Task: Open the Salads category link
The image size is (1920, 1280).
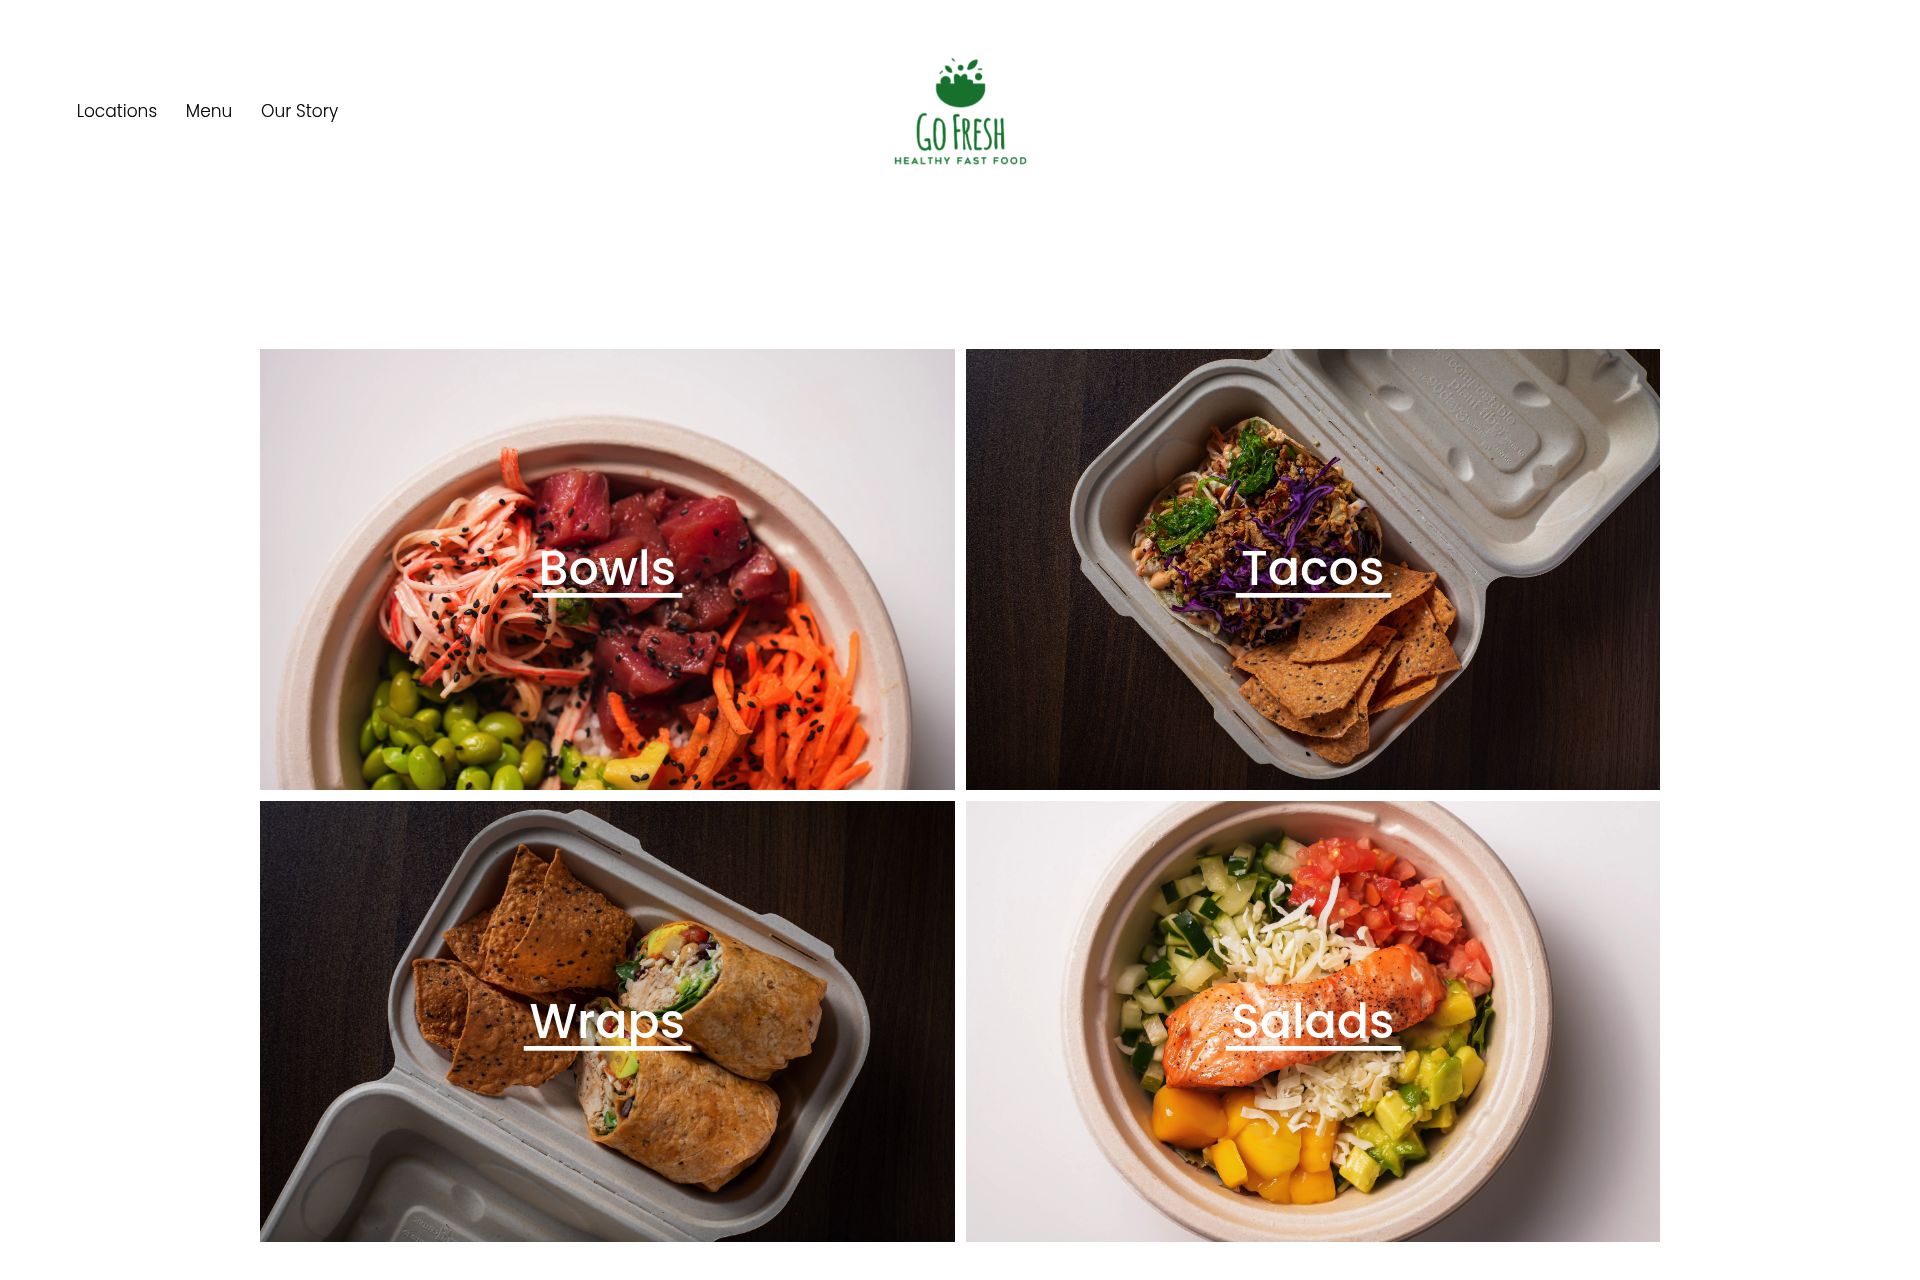Action: click(1313, 1022)
